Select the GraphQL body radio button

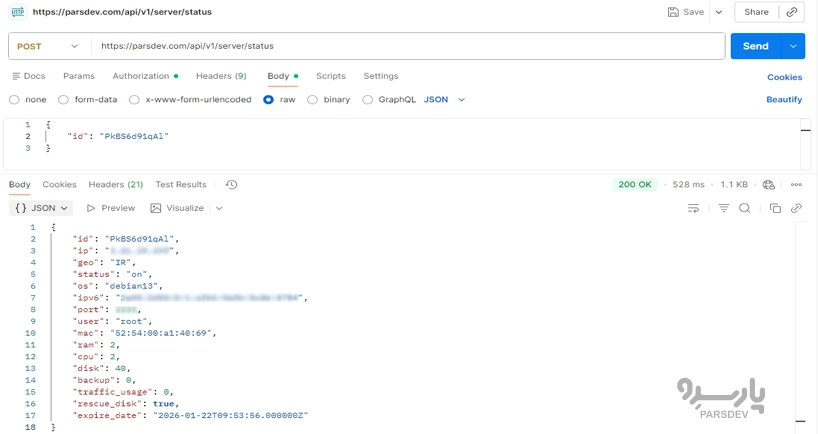368,100
